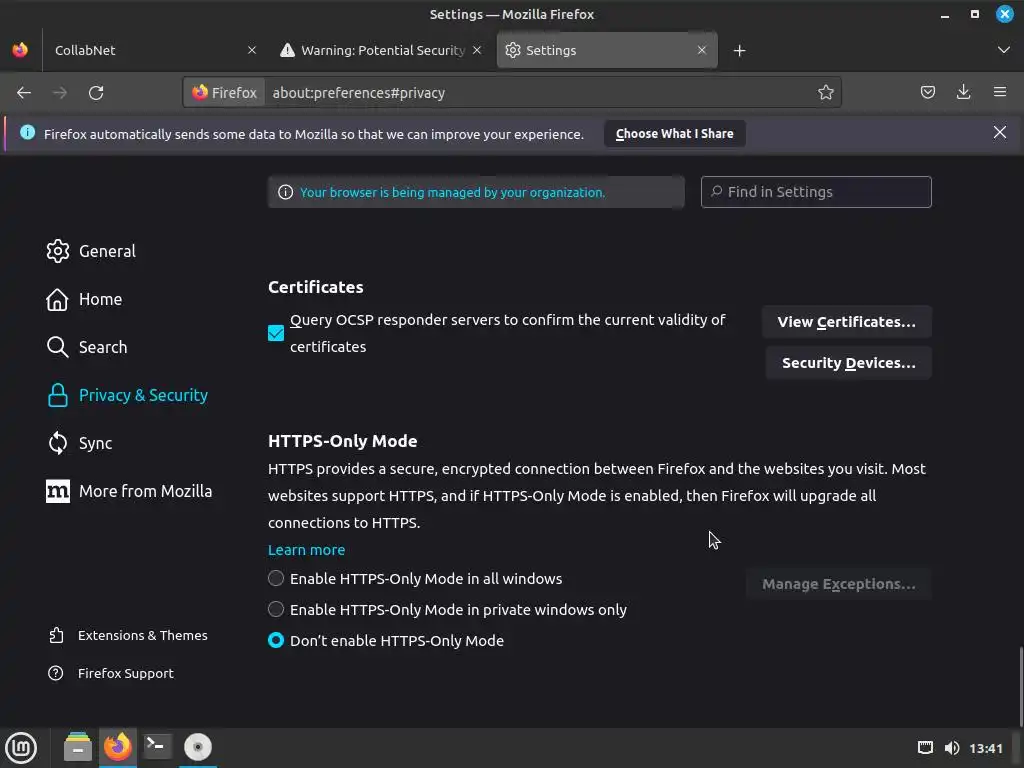
Task: Bookmark this page with the star icon
Action: [x=825, y=93]
